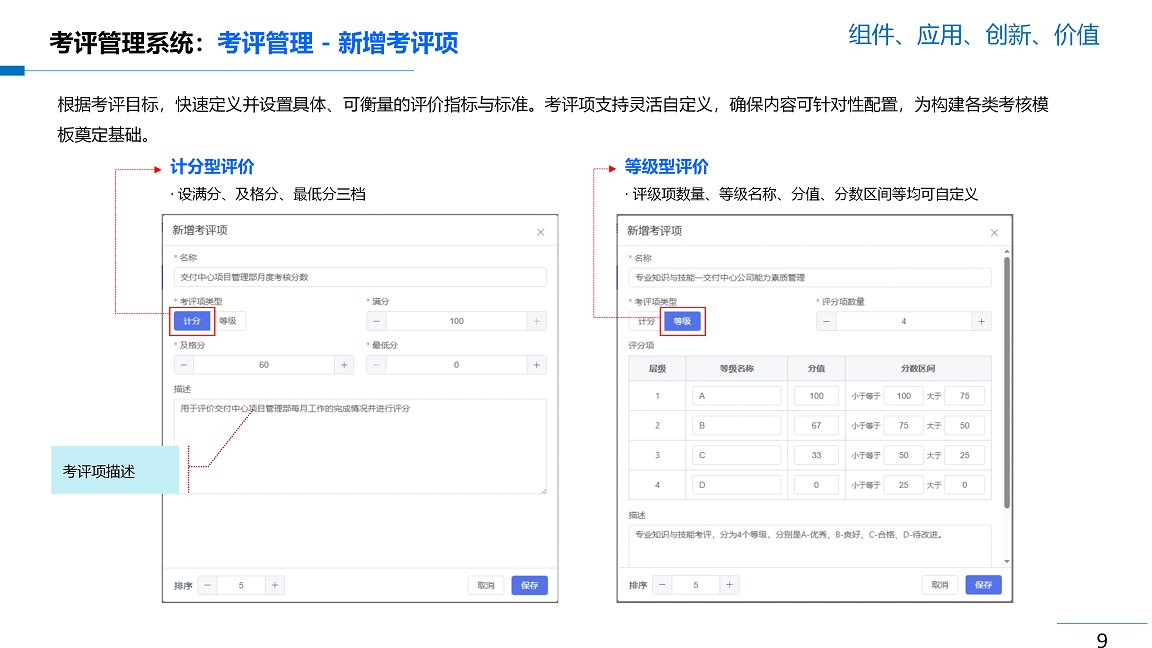Click the name field containing 交付中心项目管理部月度考核分数

[x=360, y=277]
